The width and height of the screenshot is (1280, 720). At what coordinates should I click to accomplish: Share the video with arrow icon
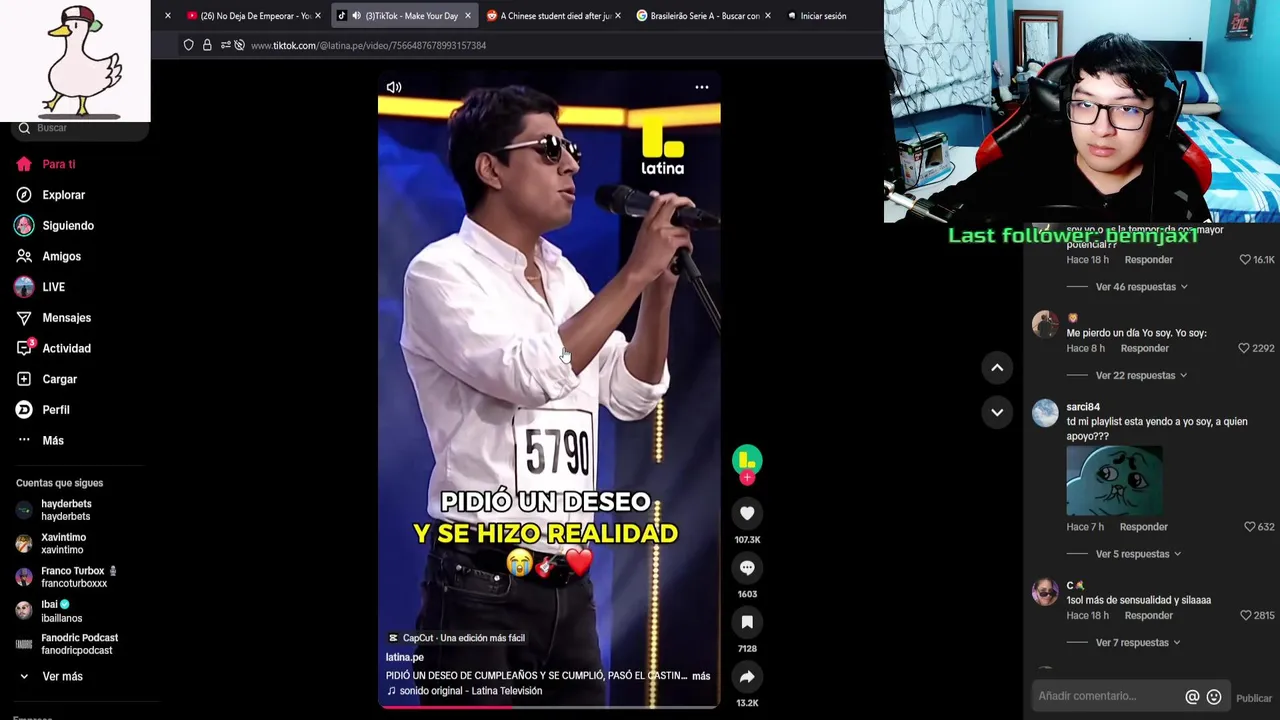click(x=747, y=677)
